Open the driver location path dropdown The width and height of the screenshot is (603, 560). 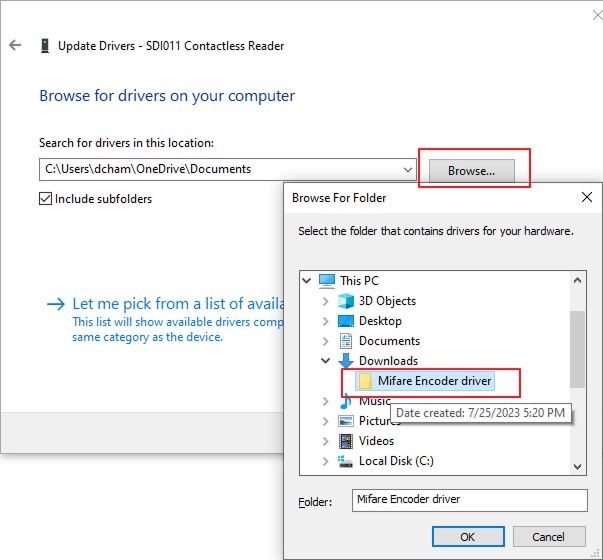point(407,170)
